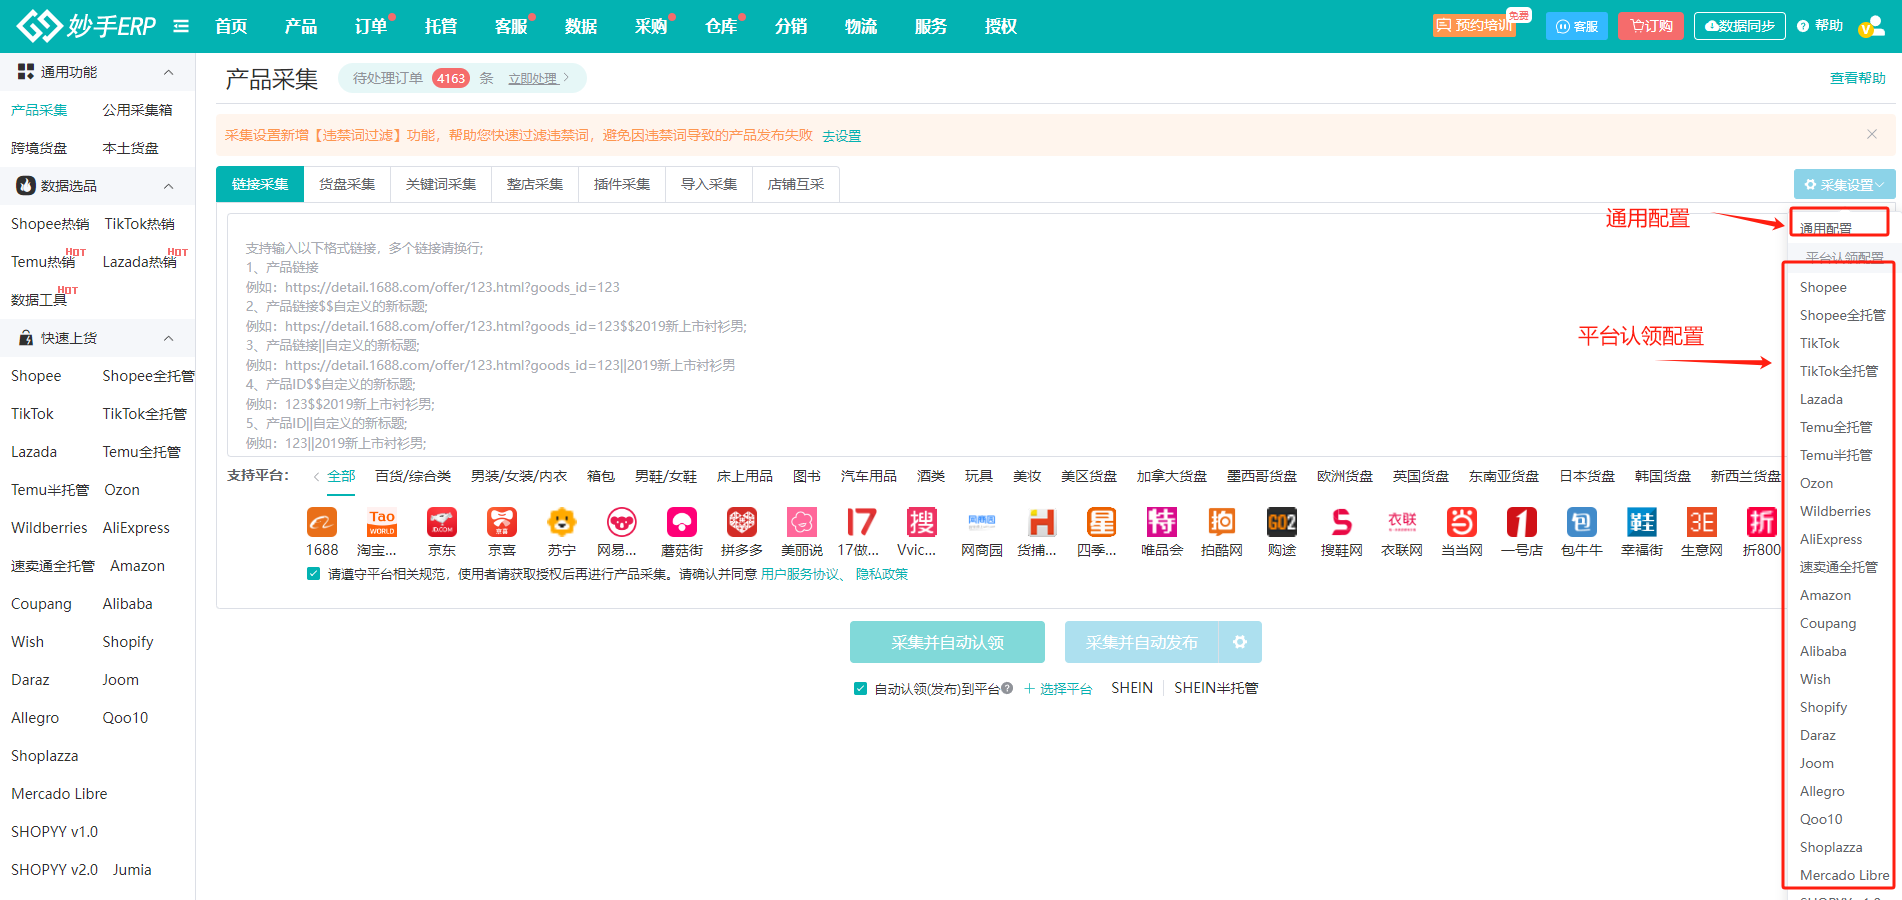Select the 四季星座 platform icon
Screen dimensions: 1902x900
tap(1102, 522)
